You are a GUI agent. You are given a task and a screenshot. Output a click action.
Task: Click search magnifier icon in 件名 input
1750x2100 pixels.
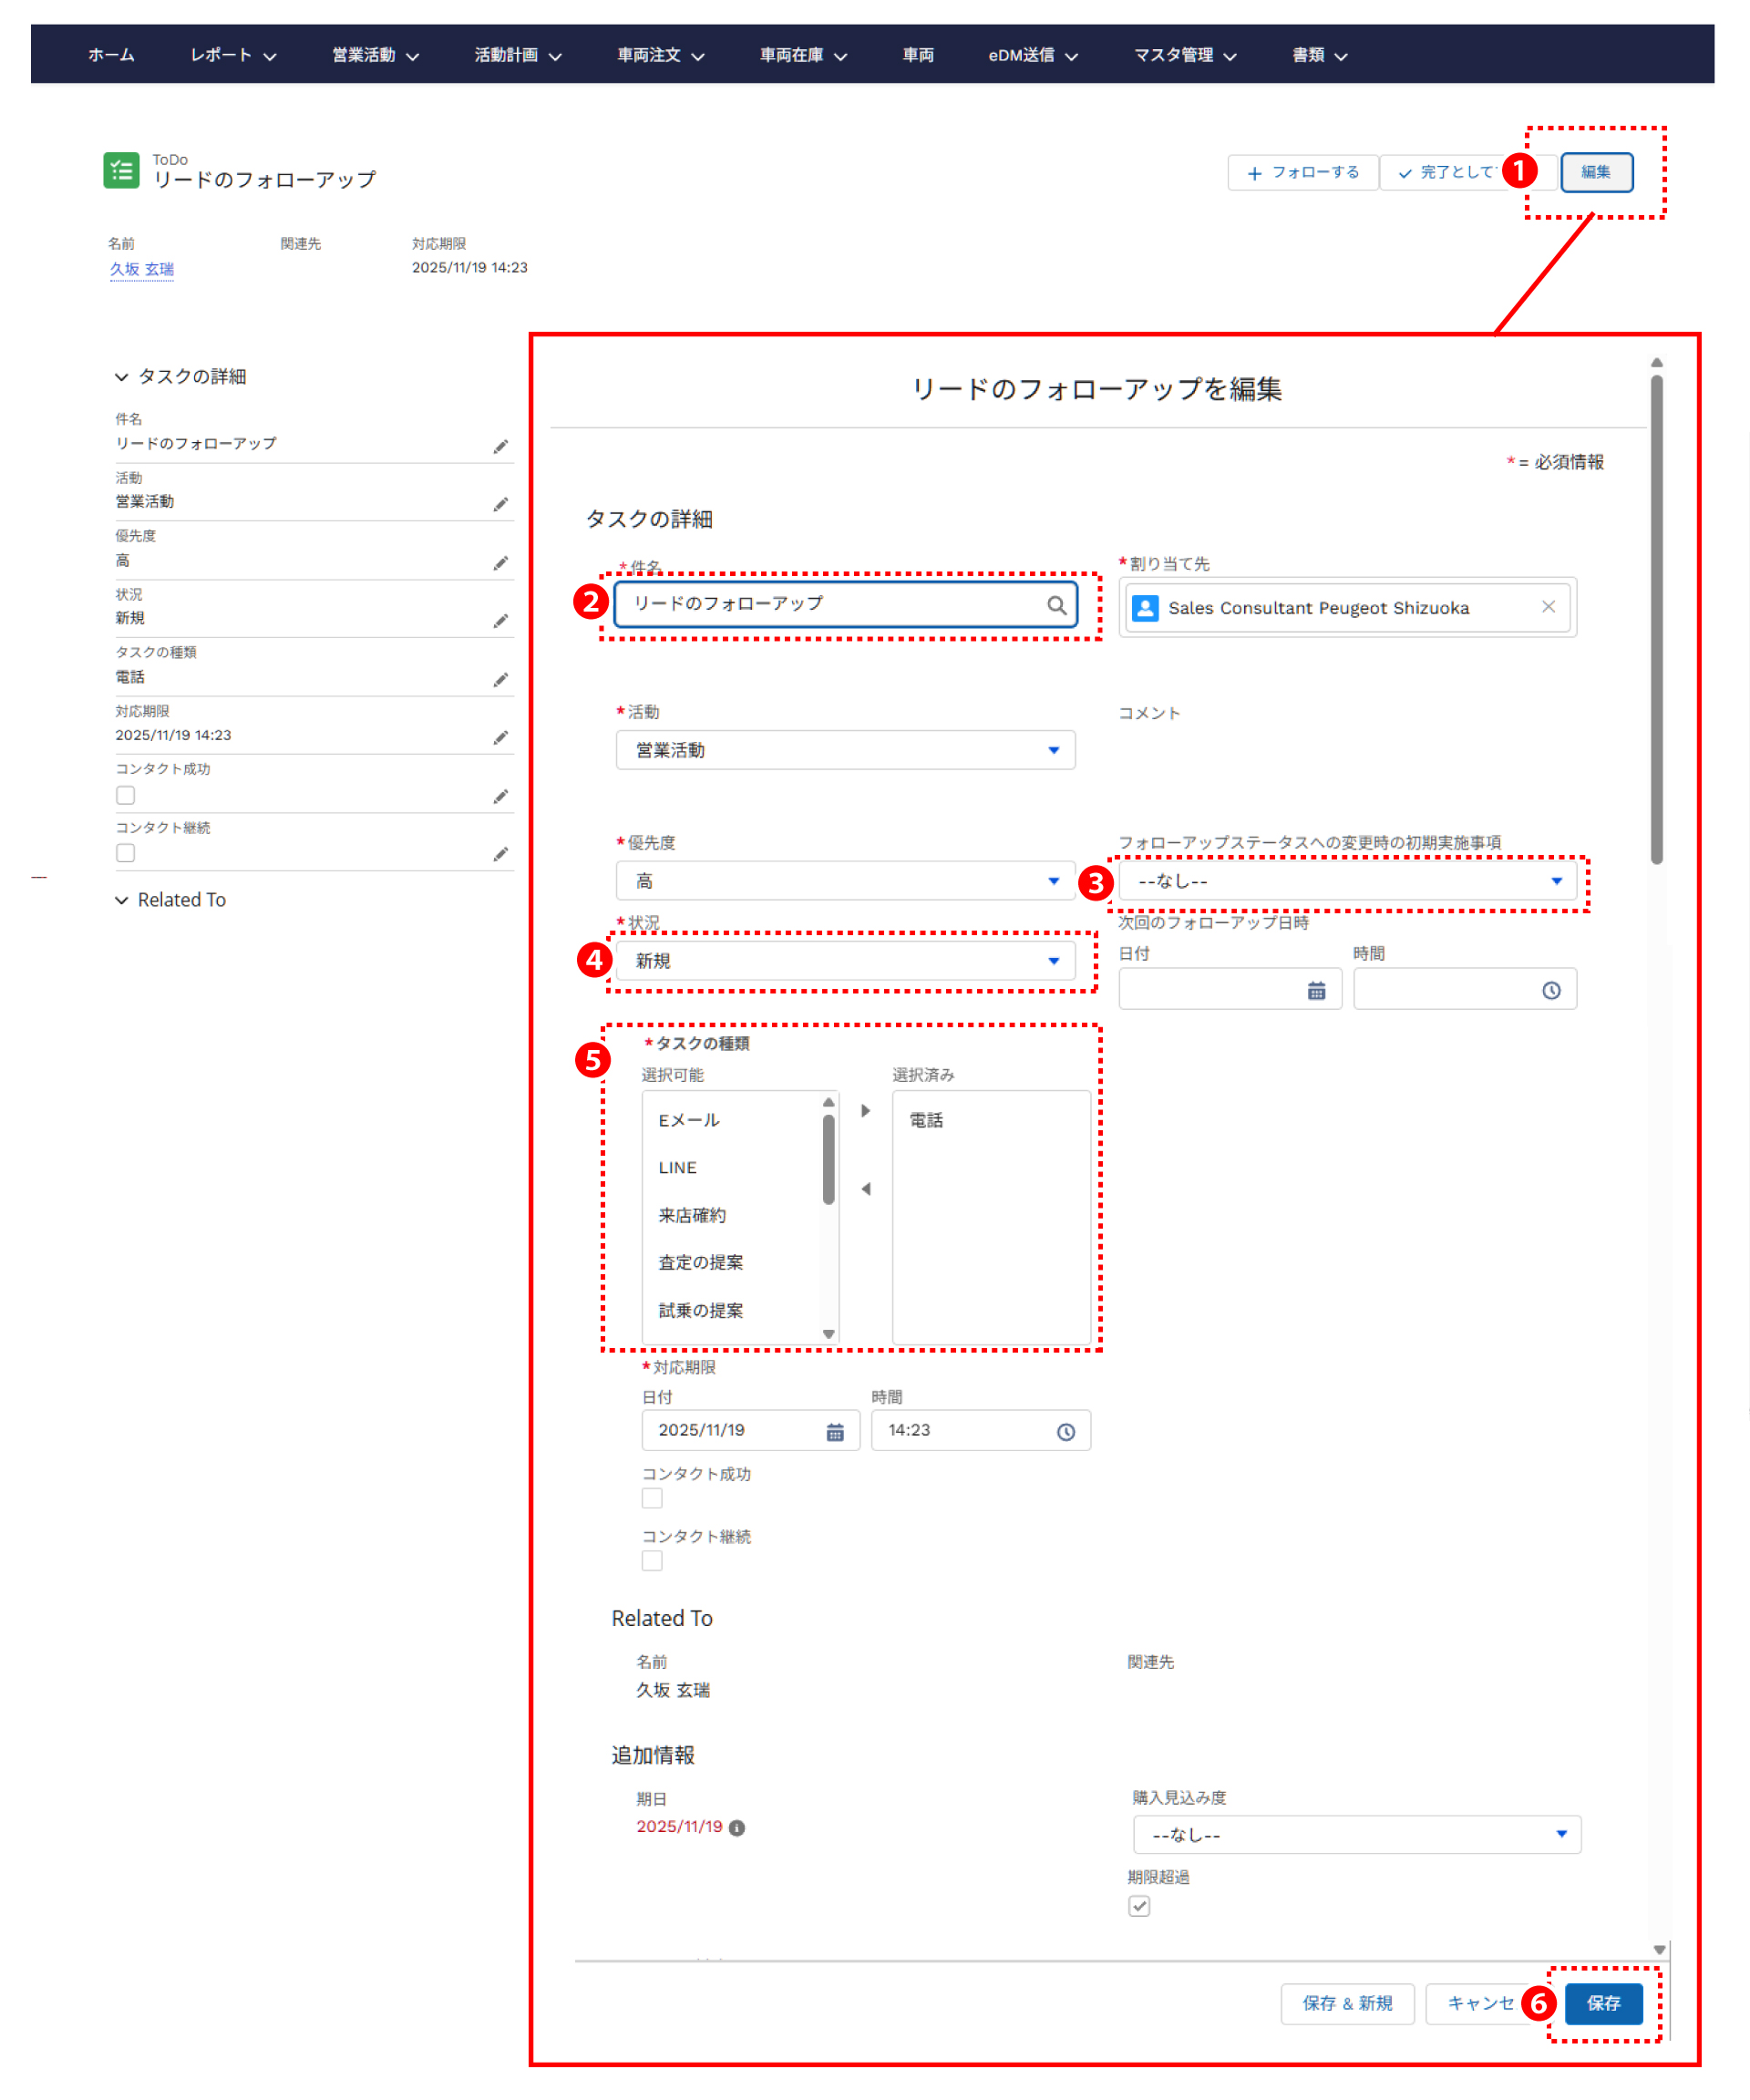(x=1056, y=605)
